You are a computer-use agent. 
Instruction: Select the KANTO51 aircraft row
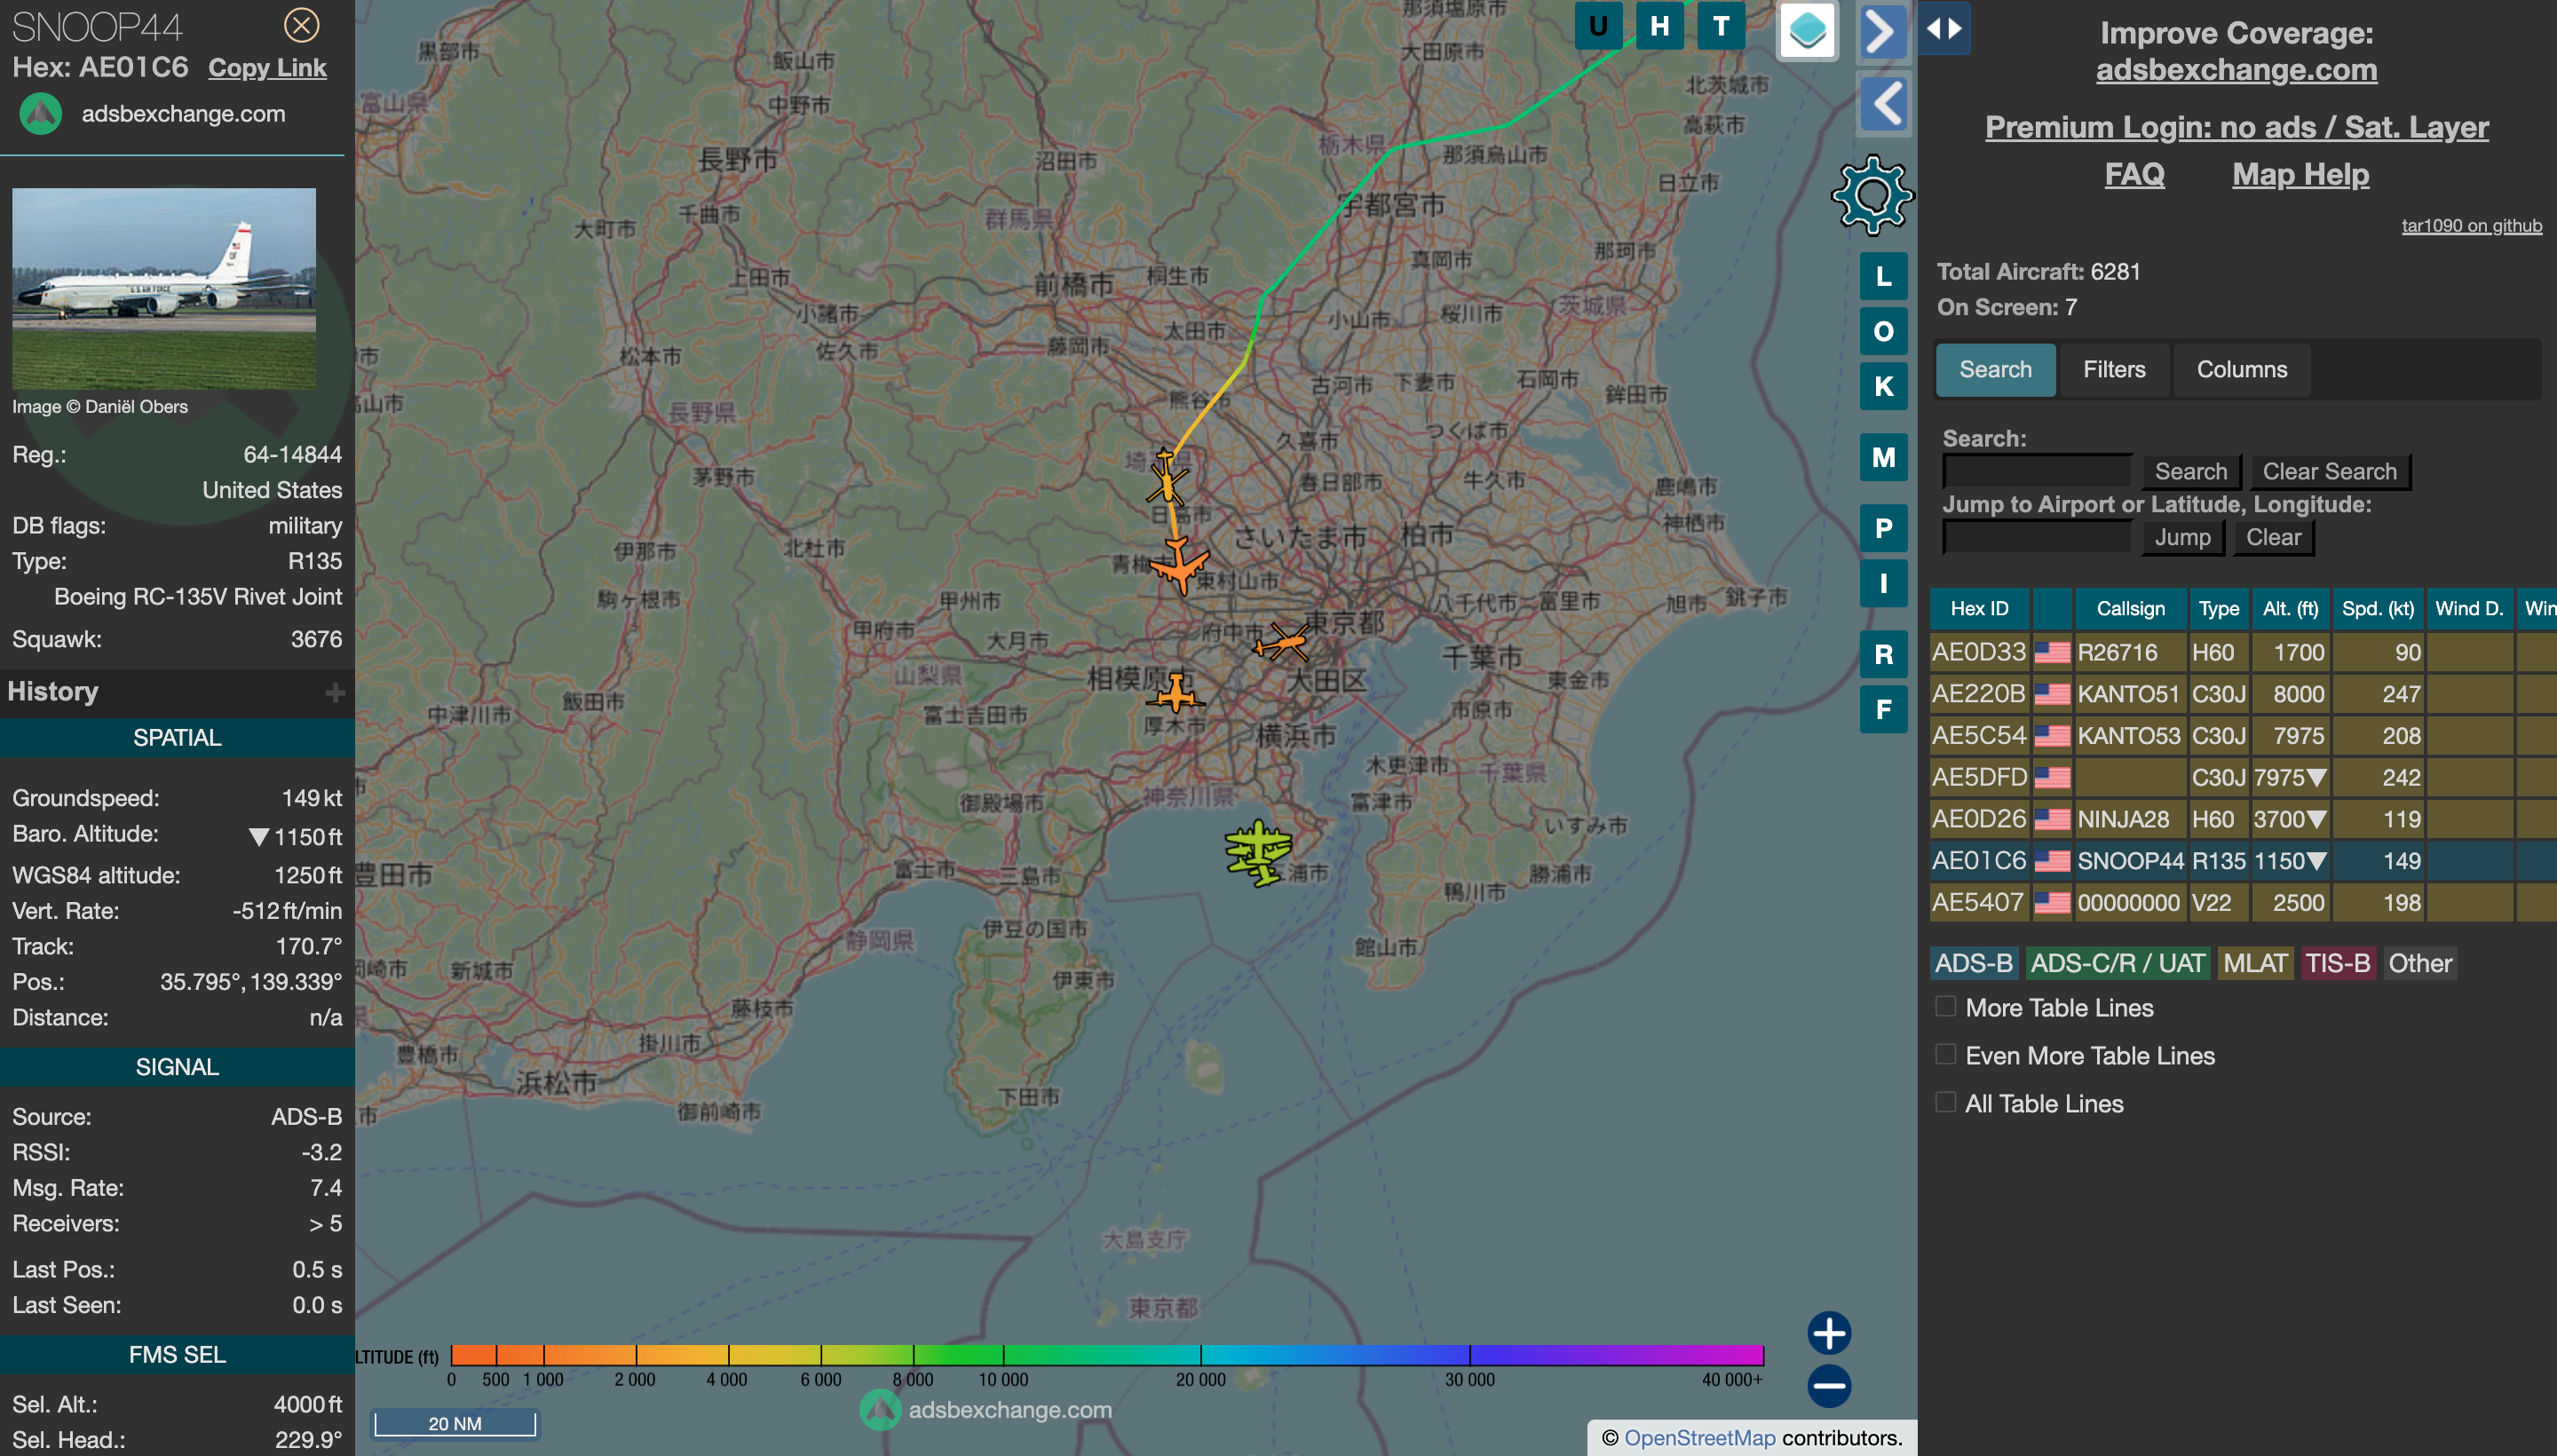coord(2243,694)
